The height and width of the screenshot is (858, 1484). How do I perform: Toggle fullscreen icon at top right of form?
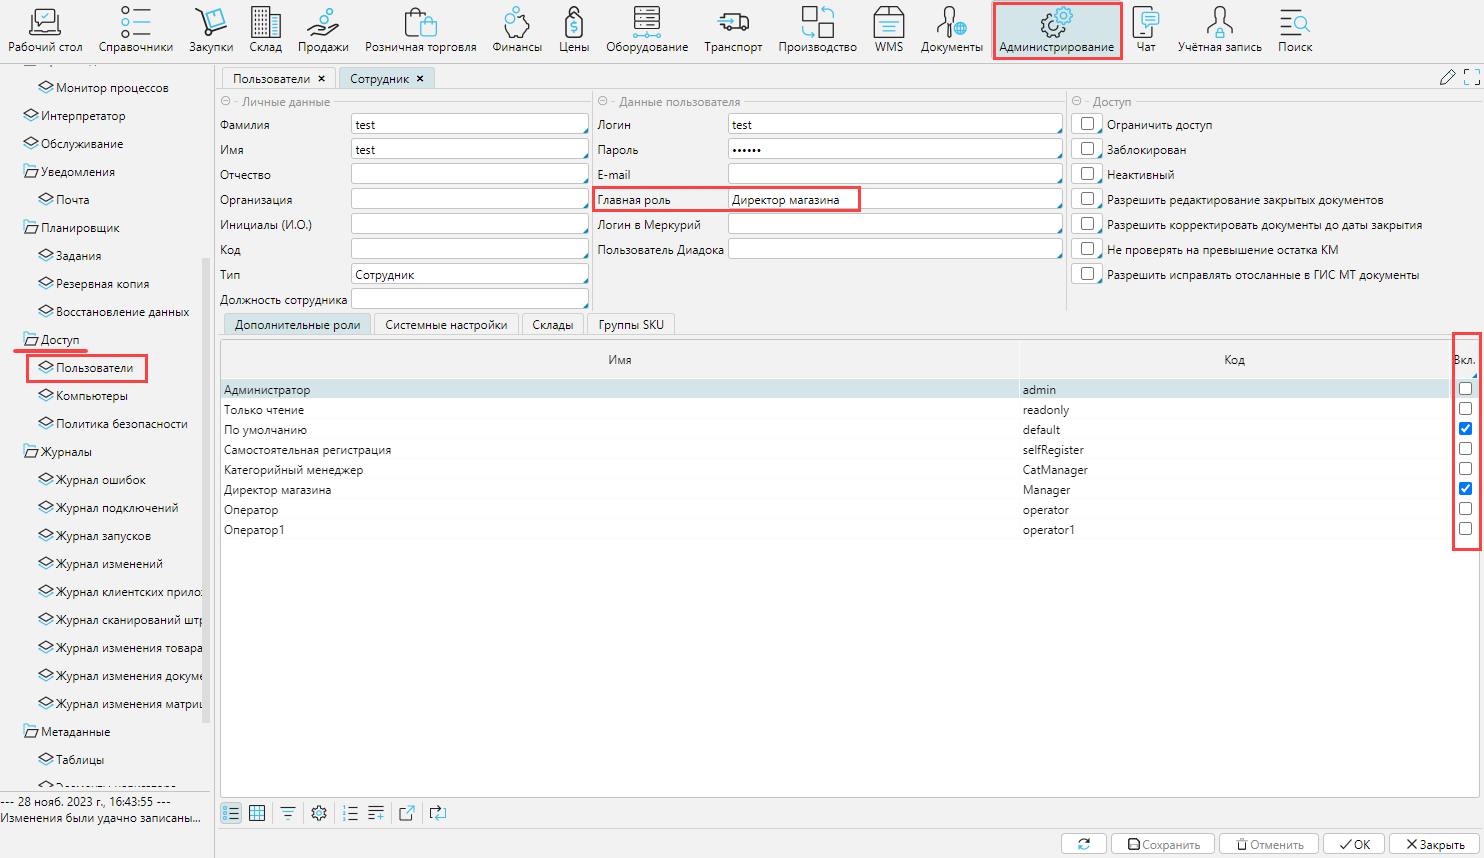1471,78
